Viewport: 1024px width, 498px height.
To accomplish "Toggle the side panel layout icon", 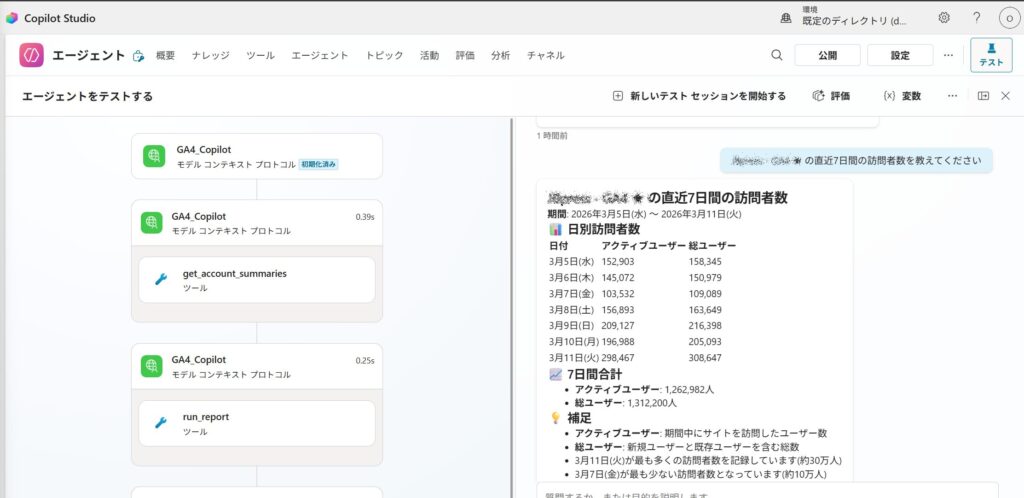I will [983, 96].
